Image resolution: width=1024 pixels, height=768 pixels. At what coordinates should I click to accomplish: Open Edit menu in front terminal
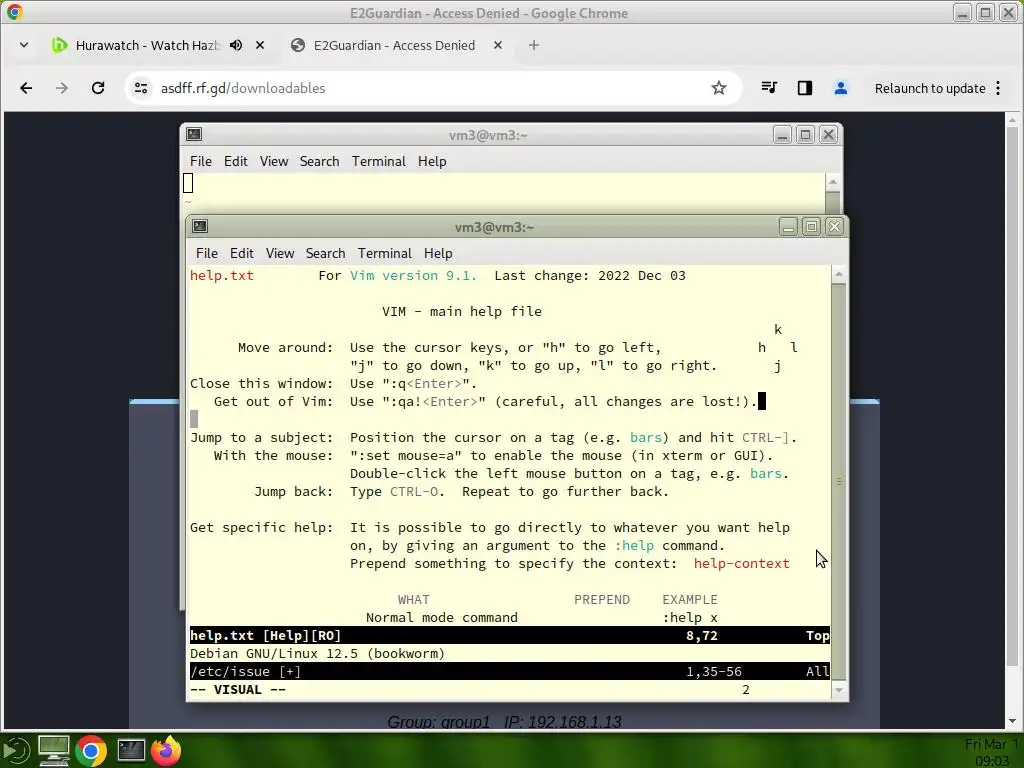tap(242, 253)
